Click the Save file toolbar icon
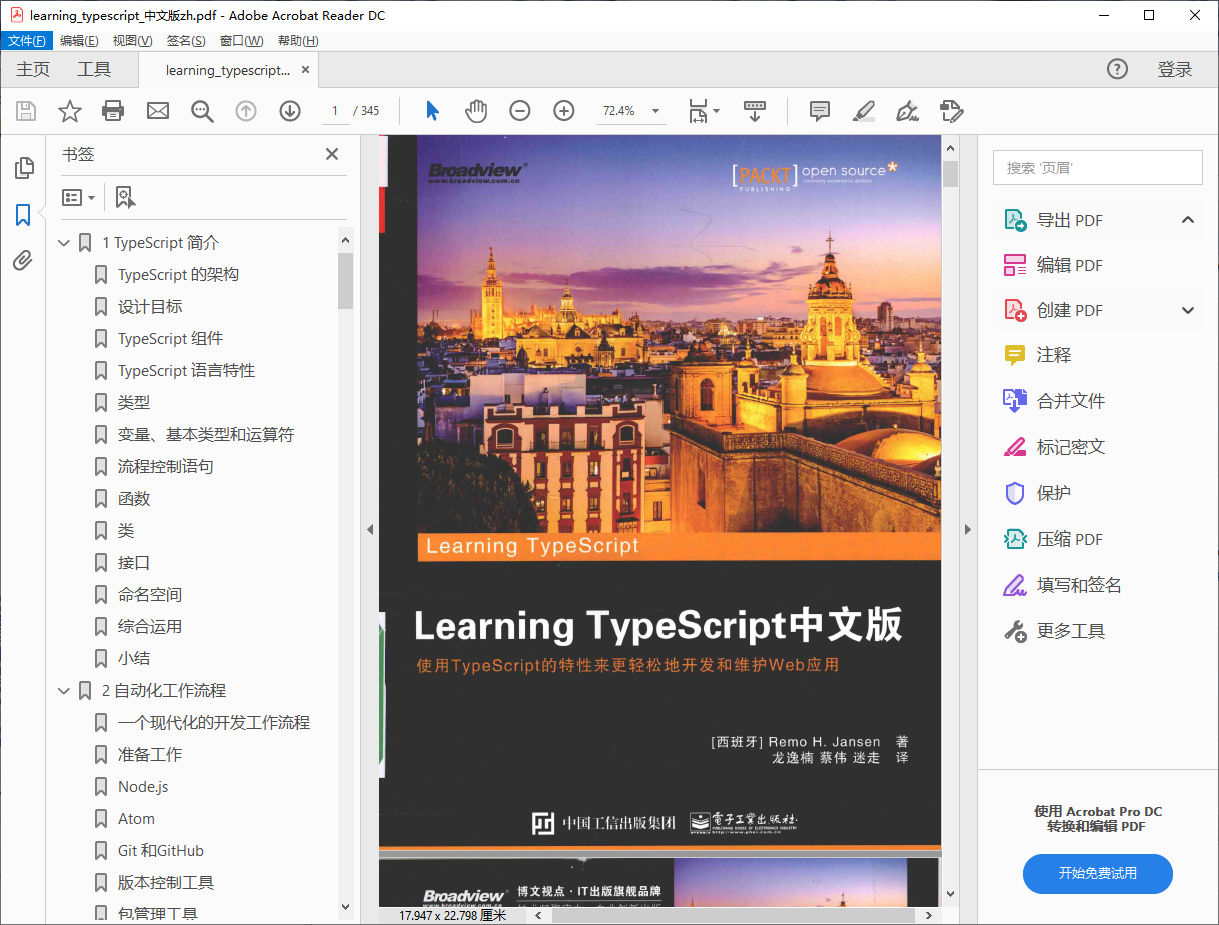The image size is (1219, 925). (x=25, y=111)
